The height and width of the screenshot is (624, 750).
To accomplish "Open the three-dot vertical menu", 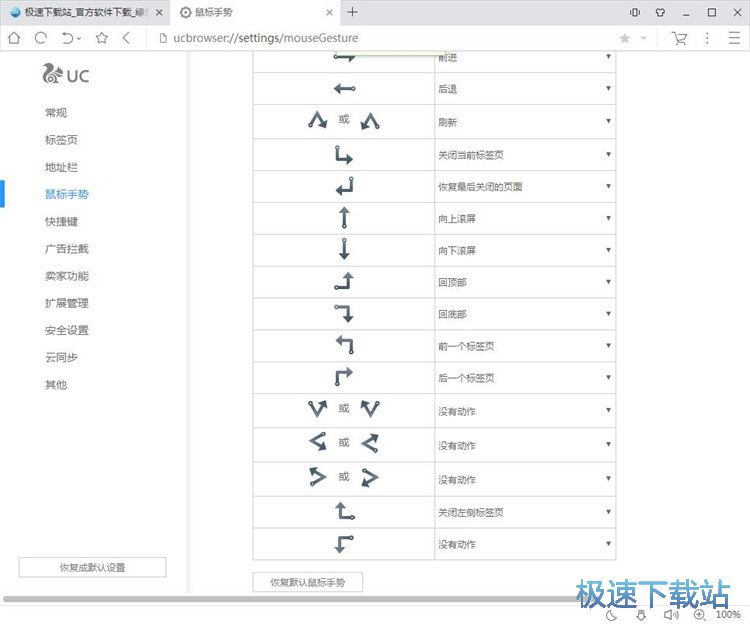I will (707, 38).
